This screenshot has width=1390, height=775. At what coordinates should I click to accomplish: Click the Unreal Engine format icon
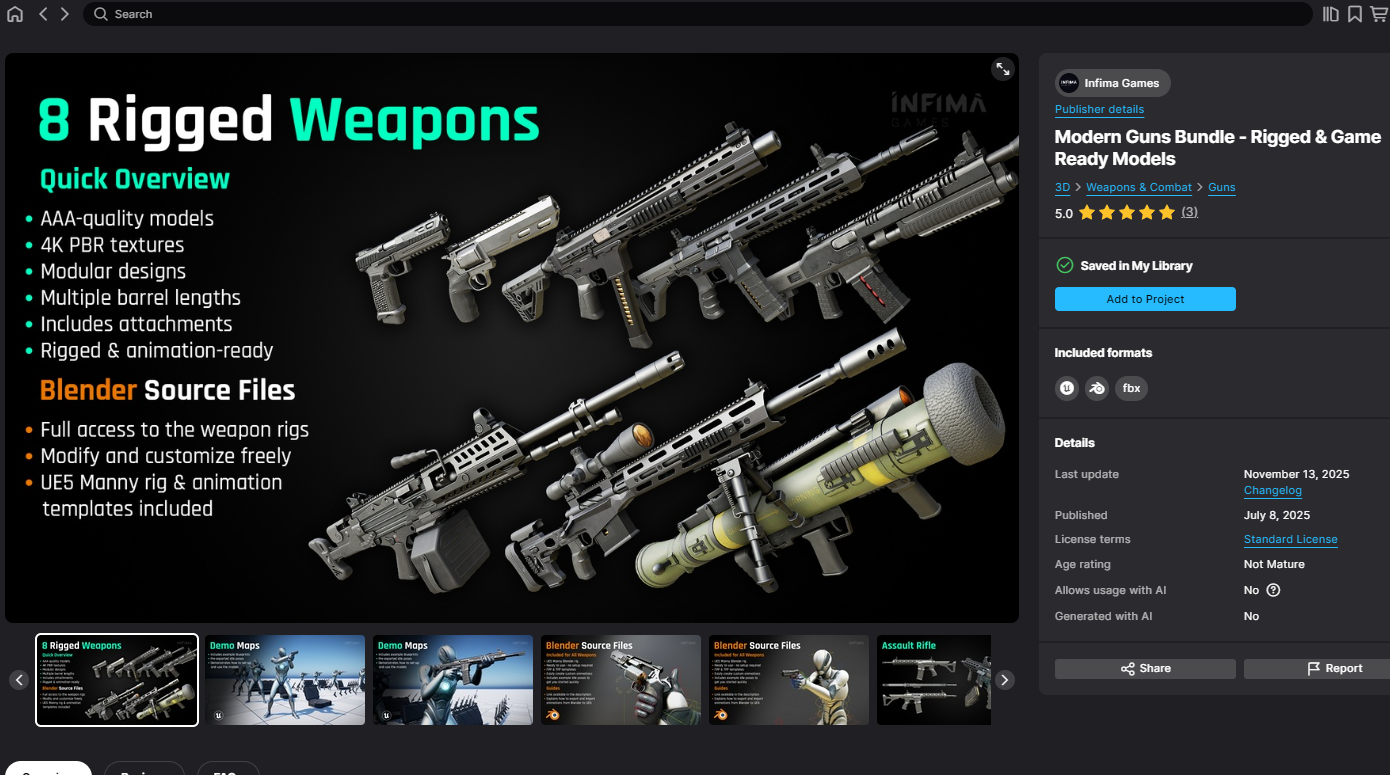1067,388
